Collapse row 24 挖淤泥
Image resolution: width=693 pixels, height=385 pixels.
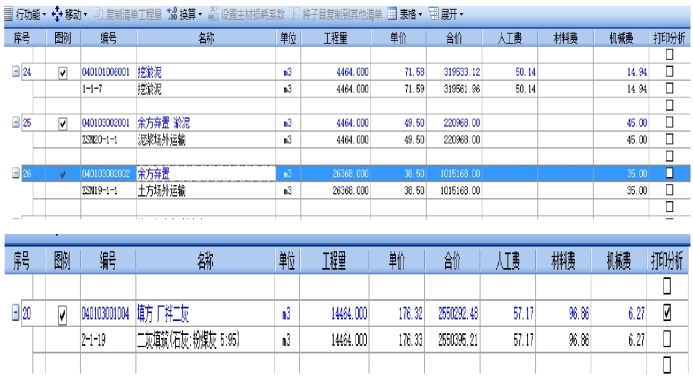tap(16, 72)
